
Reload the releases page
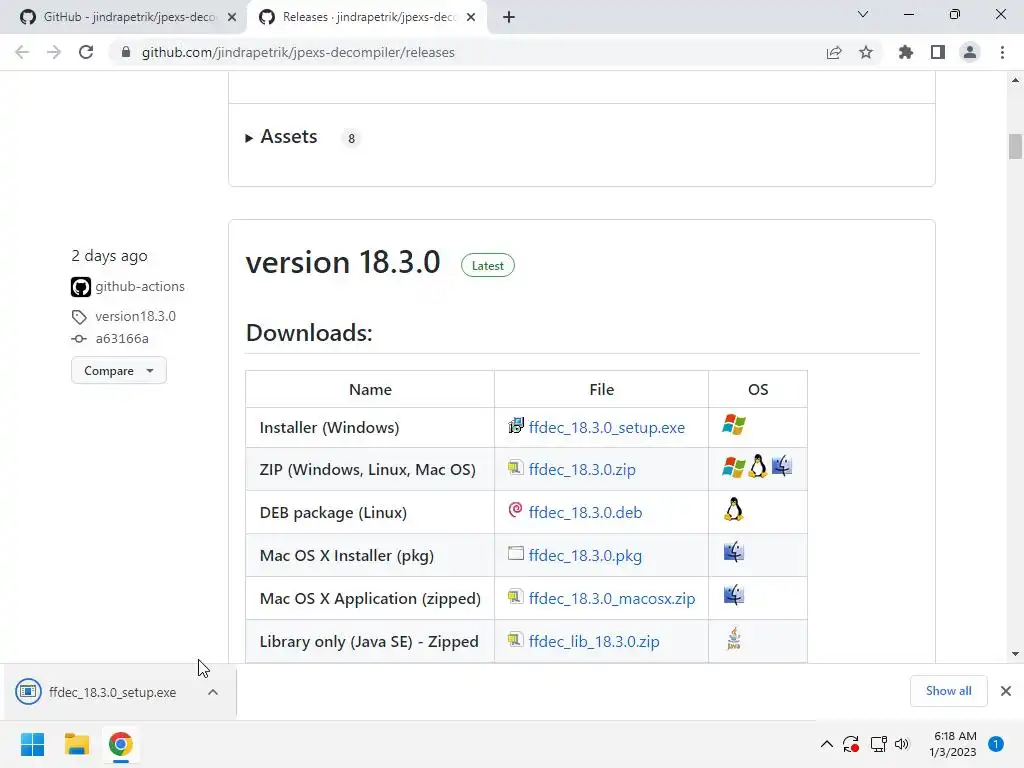tap(86, 52)
